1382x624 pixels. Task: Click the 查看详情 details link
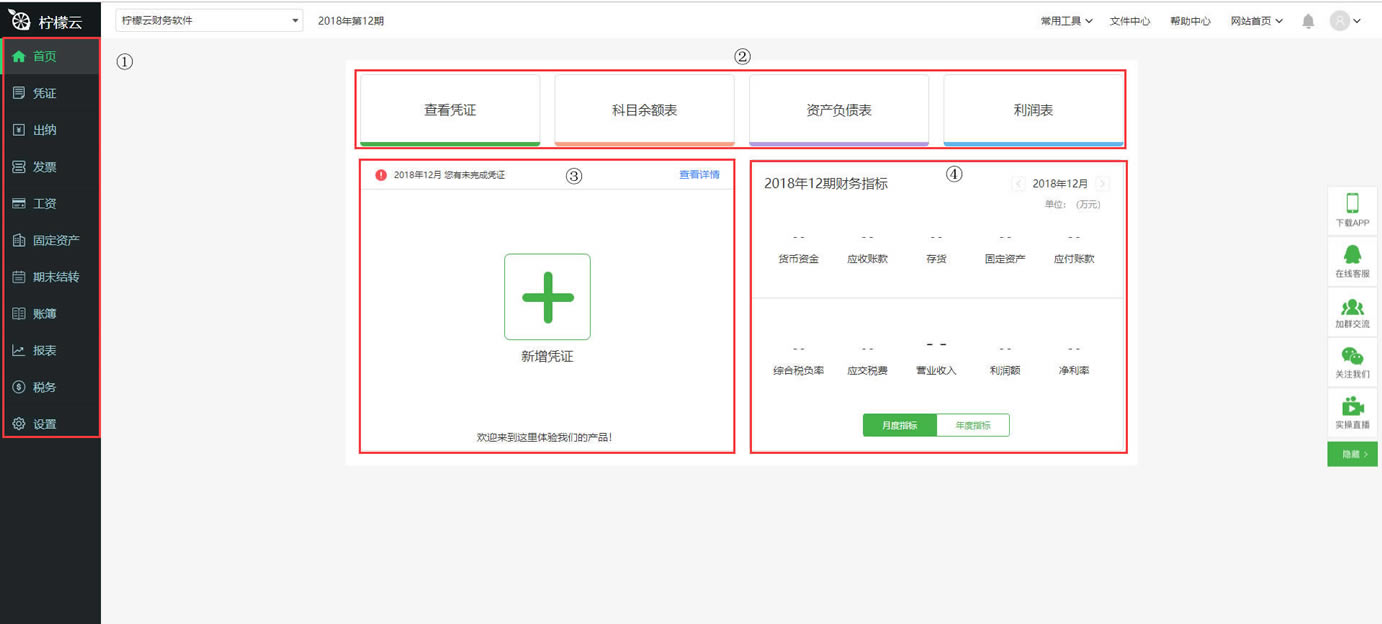[699, 174]
